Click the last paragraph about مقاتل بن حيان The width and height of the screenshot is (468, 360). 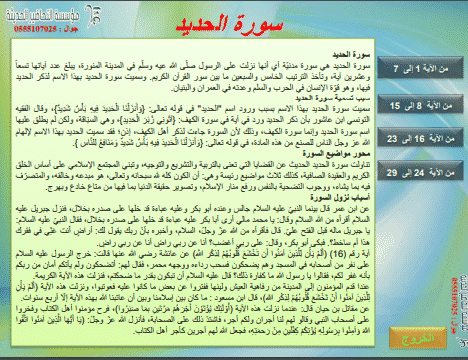pyautogui.click(x=193, y=319)
